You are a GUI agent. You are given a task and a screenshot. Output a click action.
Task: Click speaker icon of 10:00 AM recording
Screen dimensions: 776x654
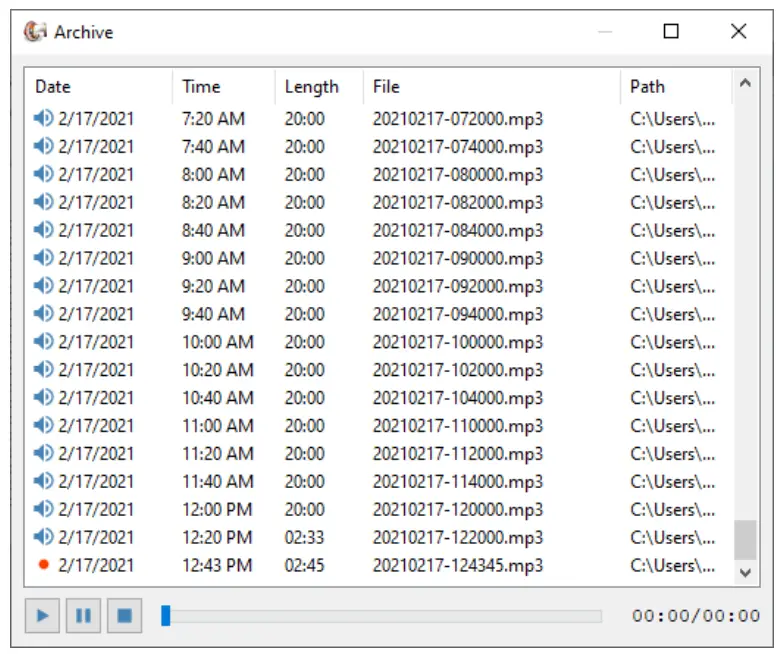[44, 341]
